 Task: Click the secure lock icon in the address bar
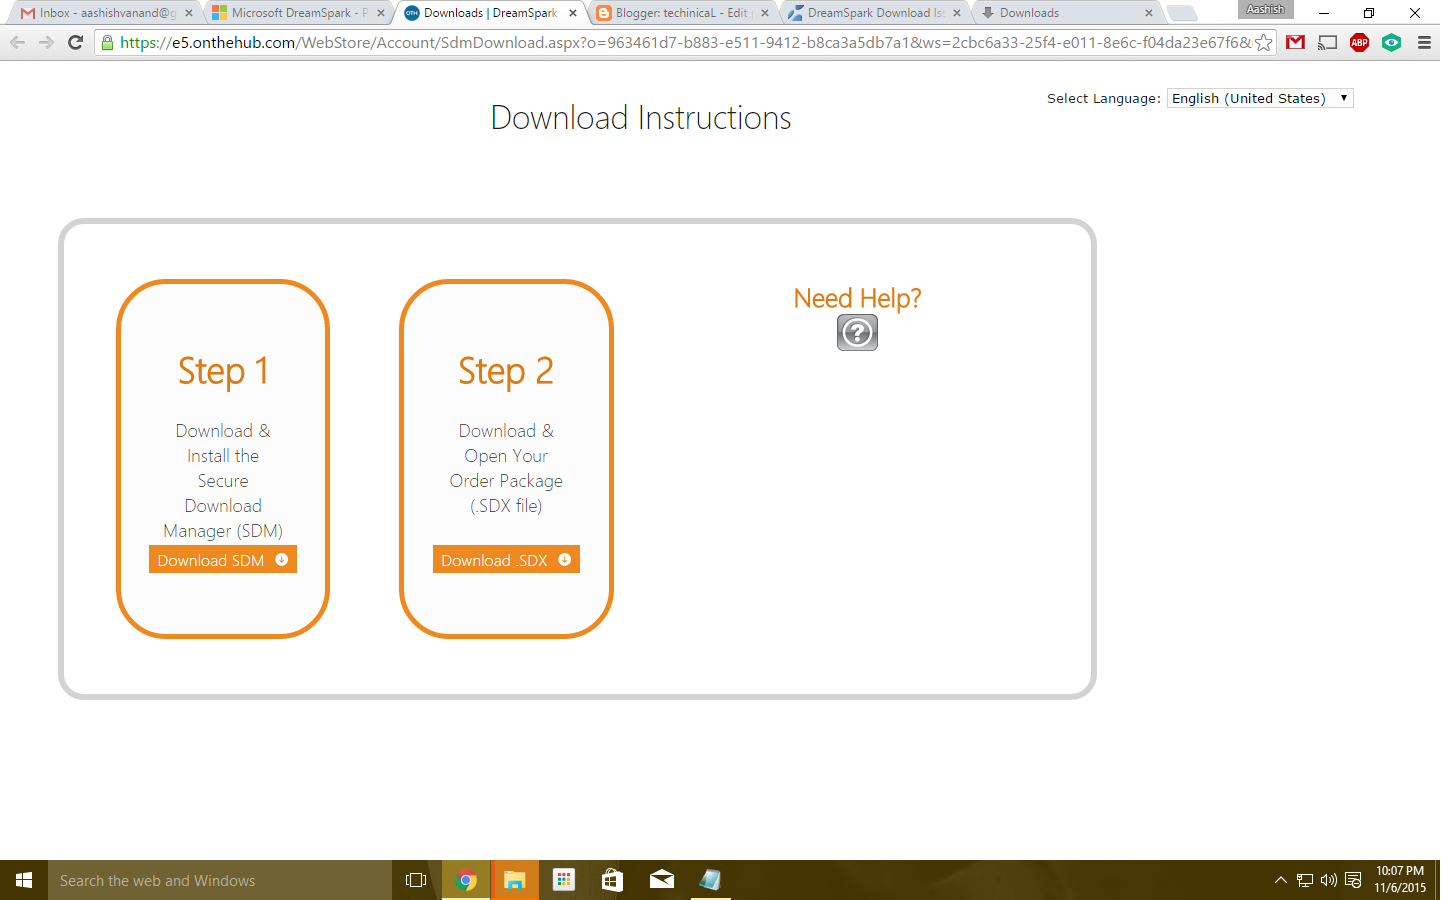click(x=106, y=44)
